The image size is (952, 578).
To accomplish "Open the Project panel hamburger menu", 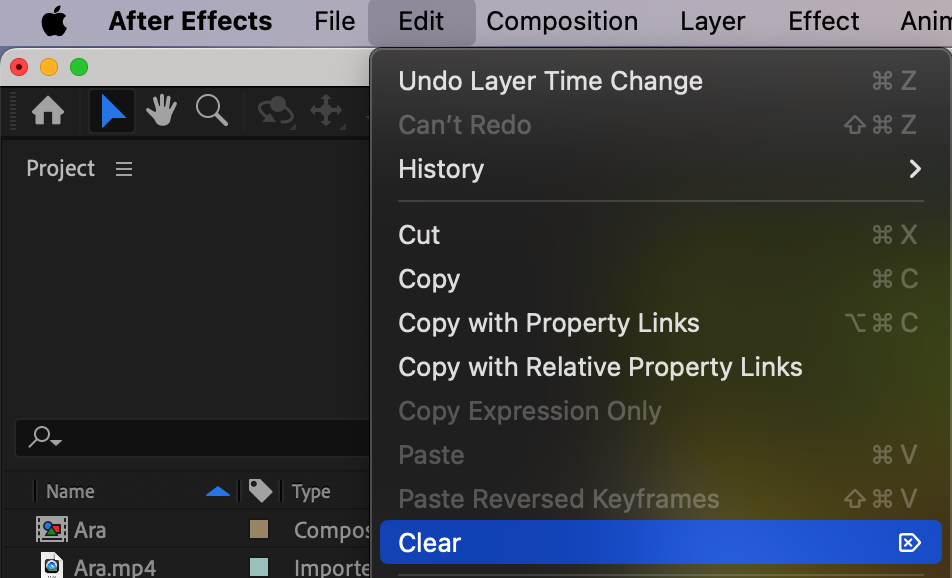I will [x=124, y=169].
